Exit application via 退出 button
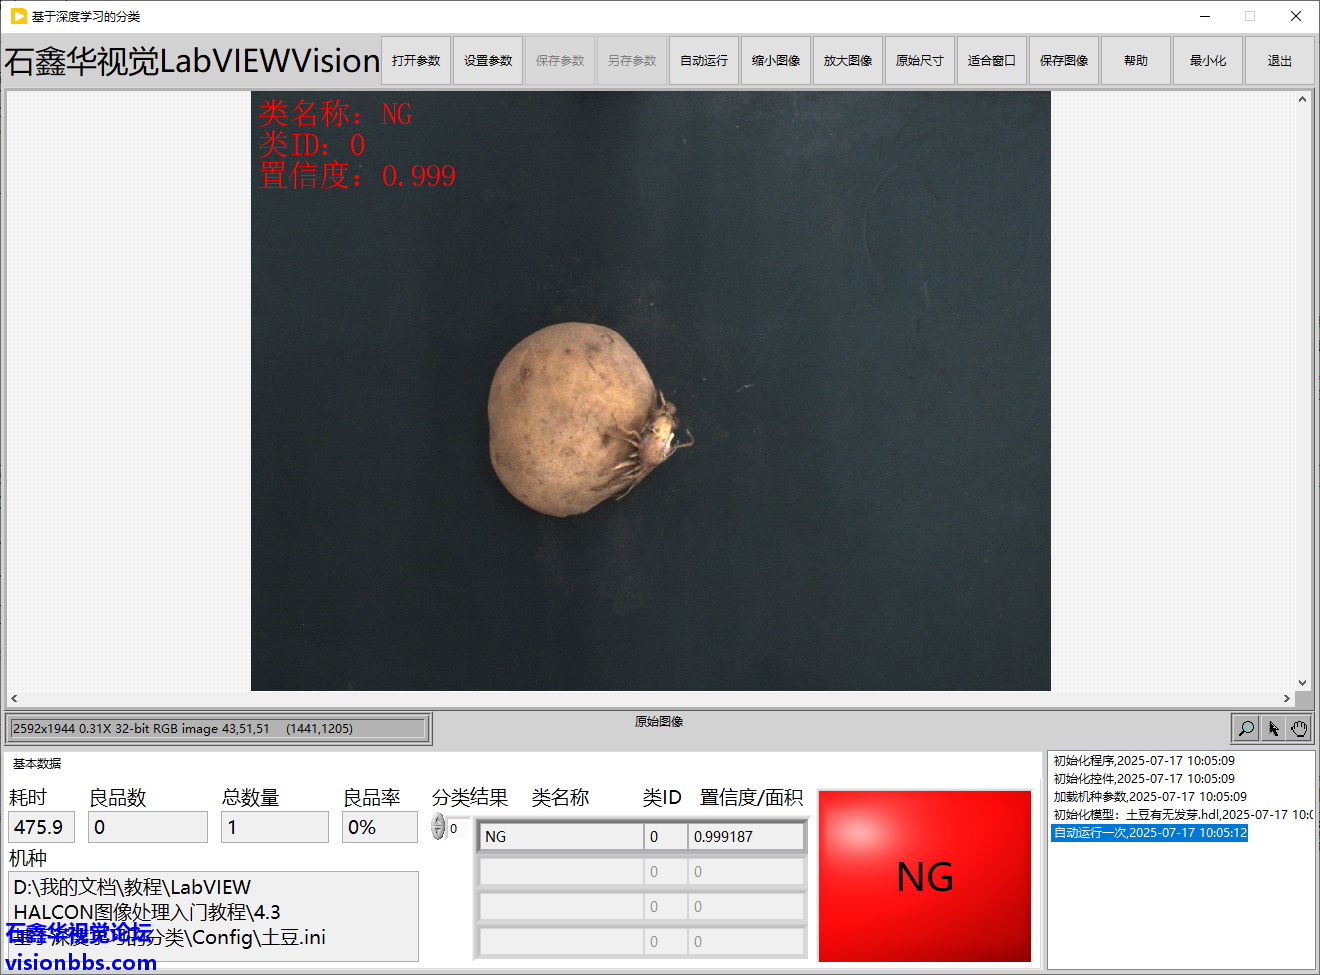Screen dimensions: 1320x975 pyautogui.click(x=1280, y=61)
